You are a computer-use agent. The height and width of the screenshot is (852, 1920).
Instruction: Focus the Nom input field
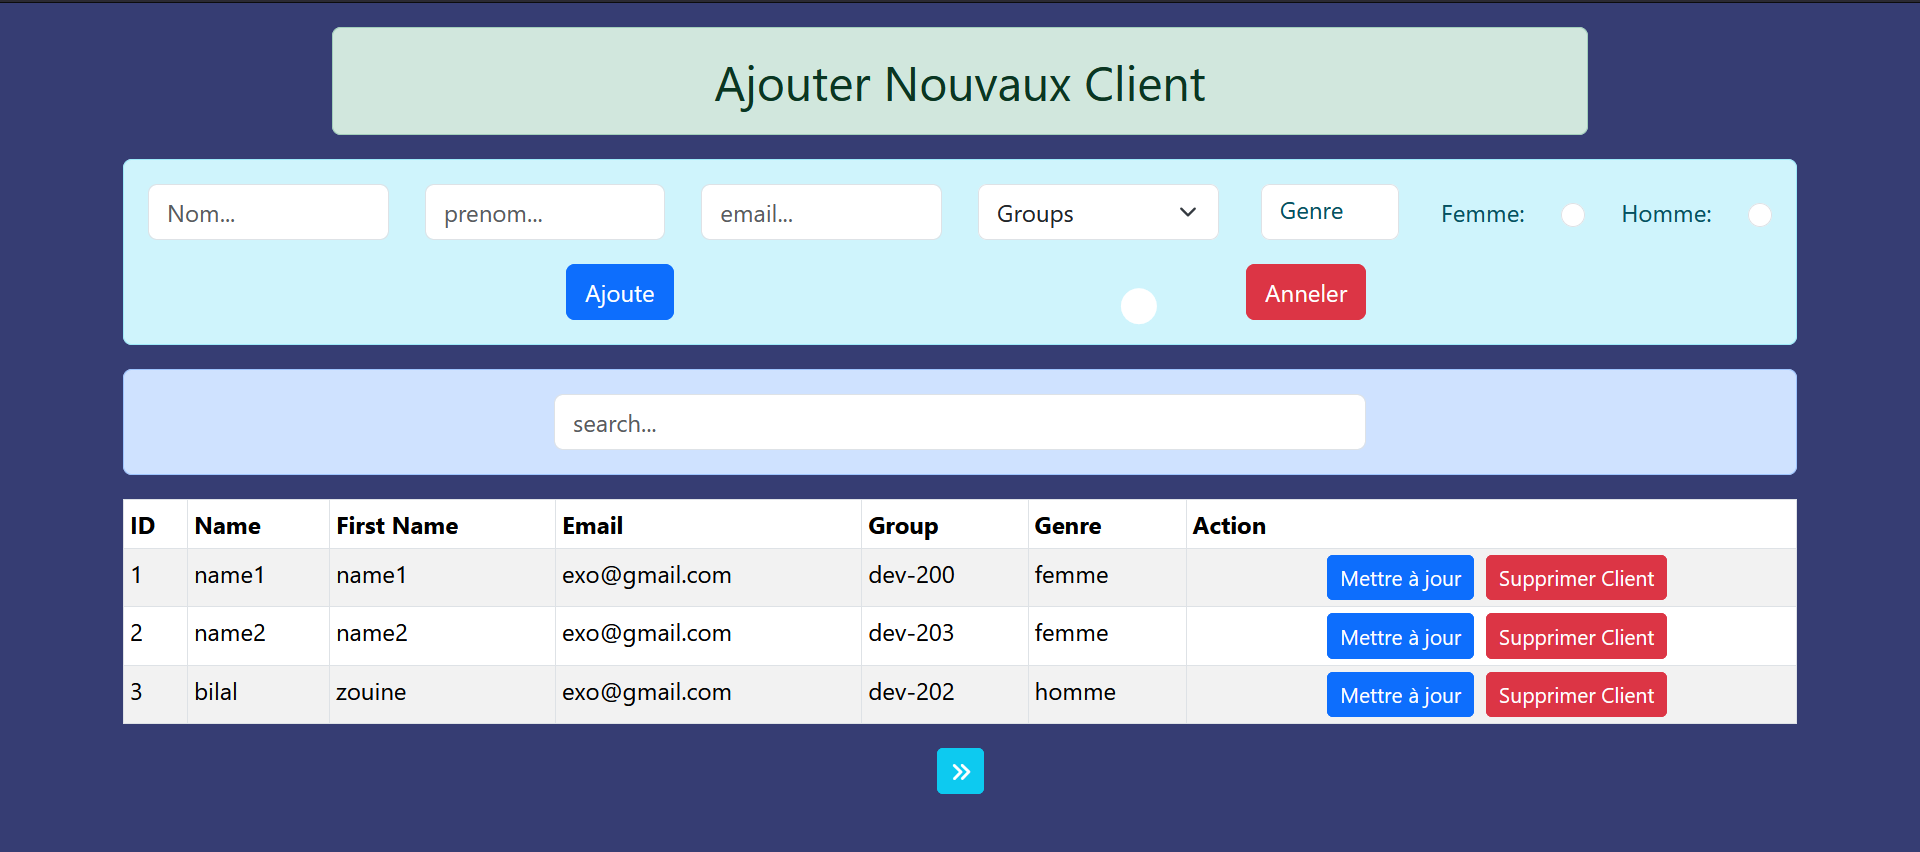tap(268, 213)
